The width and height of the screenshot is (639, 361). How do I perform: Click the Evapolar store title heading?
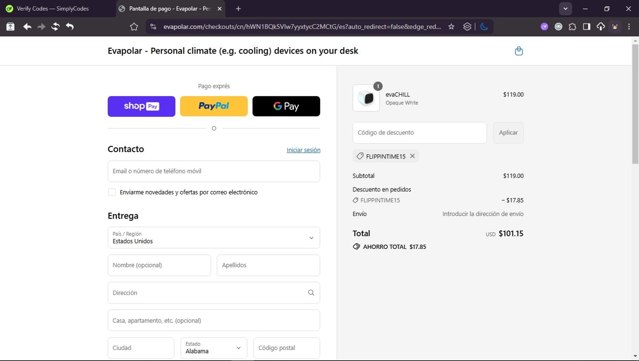point(233,51)
